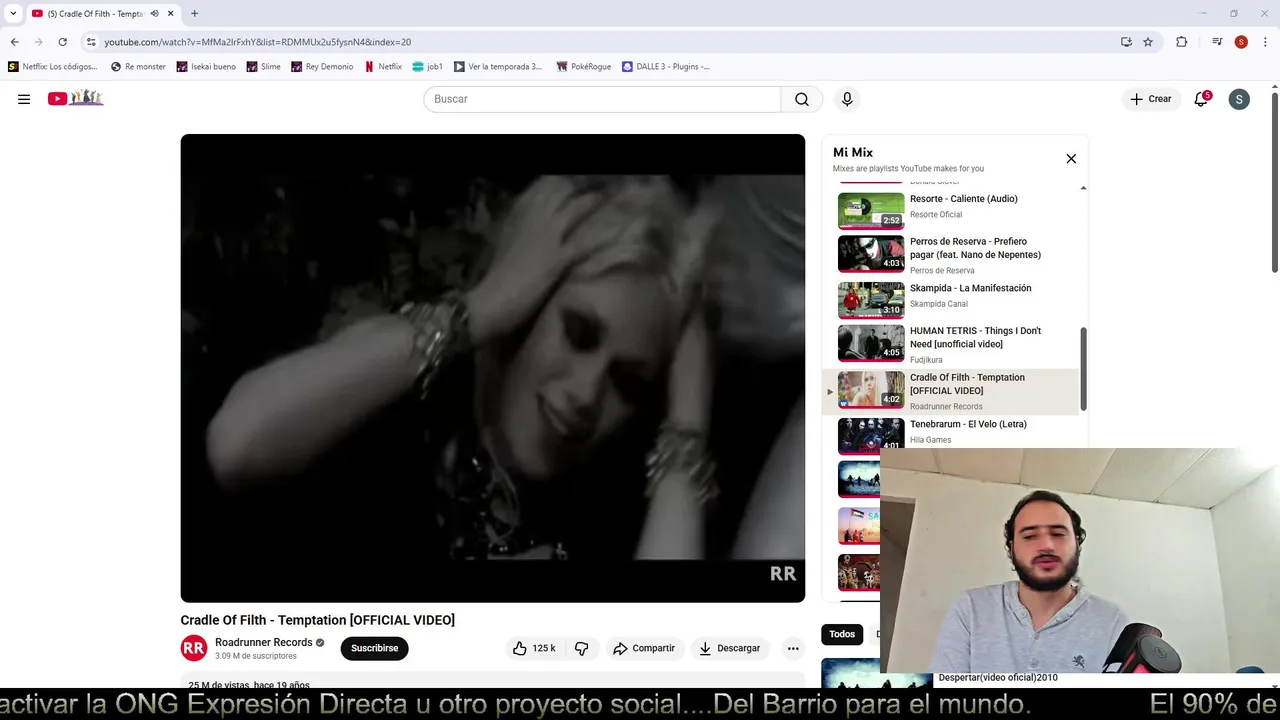The height and width of the screenshot is (720, 1280).
Task: Open the tab search dropdown arrow
Action: (13, 14)
